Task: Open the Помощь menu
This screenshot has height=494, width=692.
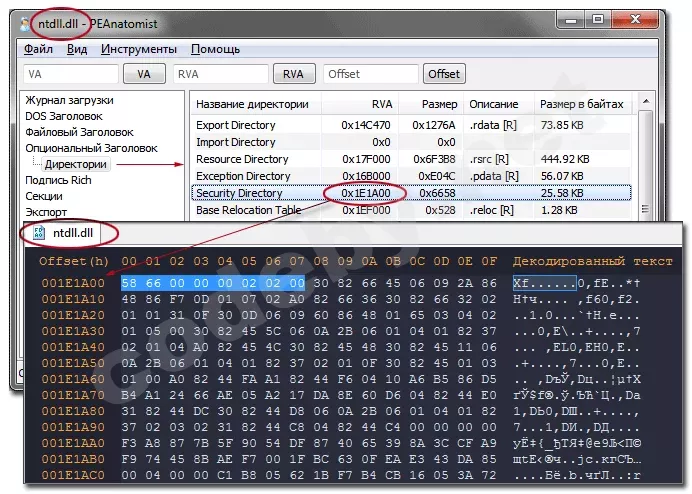Action: click(x=215, y=49)
